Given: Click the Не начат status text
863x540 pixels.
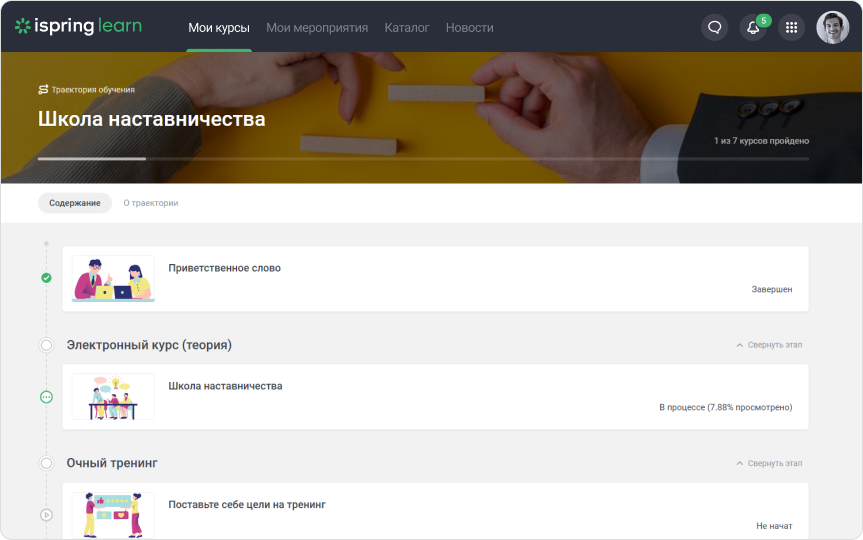Looking at the screenshot, I should tap(774, 526).
